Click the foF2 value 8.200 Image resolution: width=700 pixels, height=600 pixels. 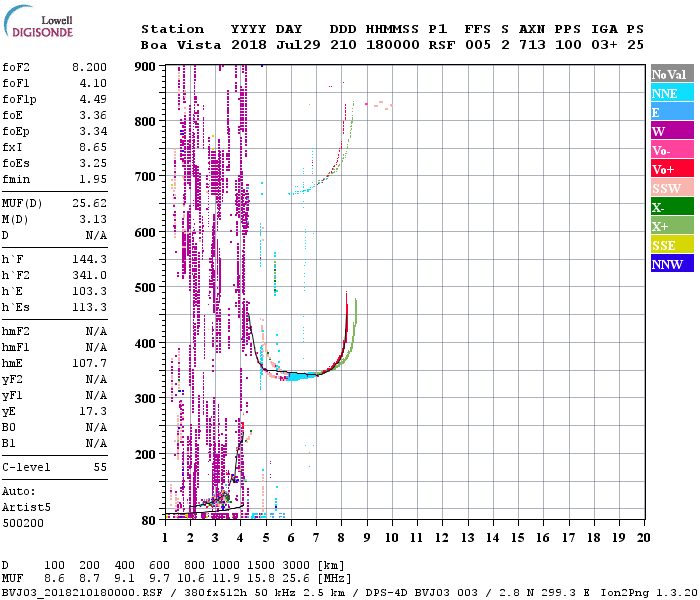pyautogui.click(x=89, y=67)
